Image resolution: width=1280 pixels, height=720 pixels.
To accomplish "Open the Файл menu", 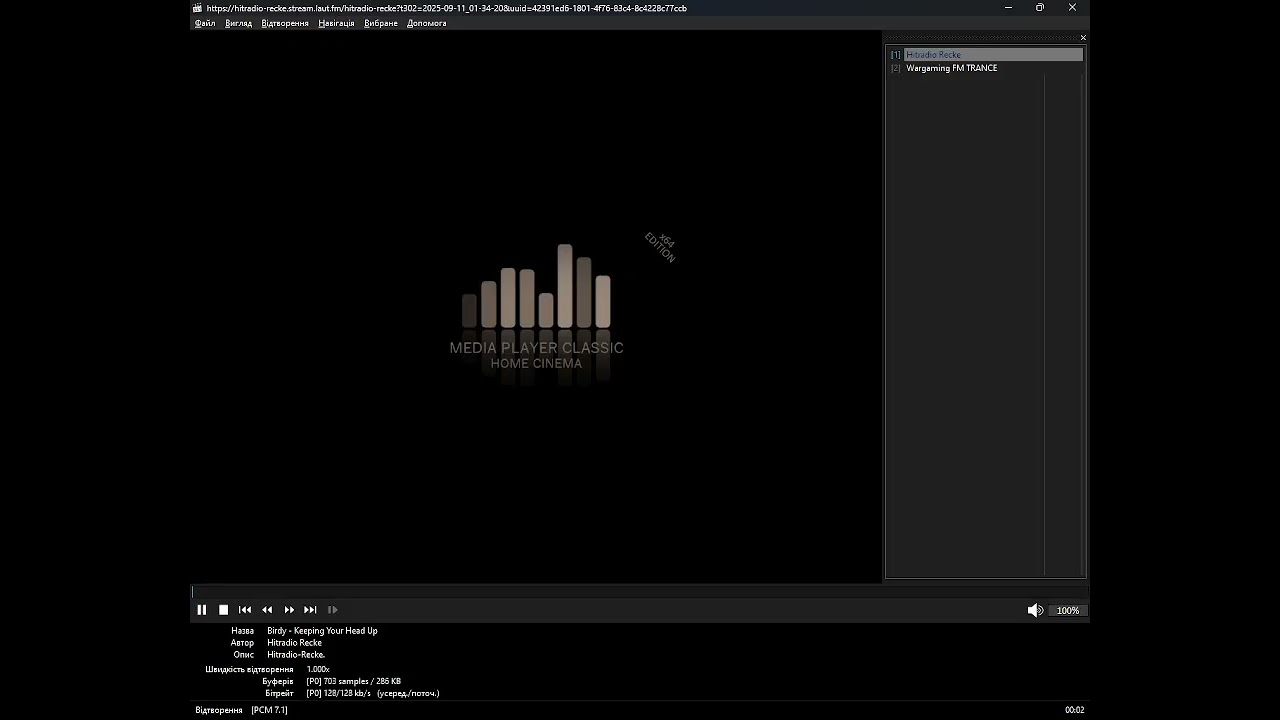I will pos(205,23).
